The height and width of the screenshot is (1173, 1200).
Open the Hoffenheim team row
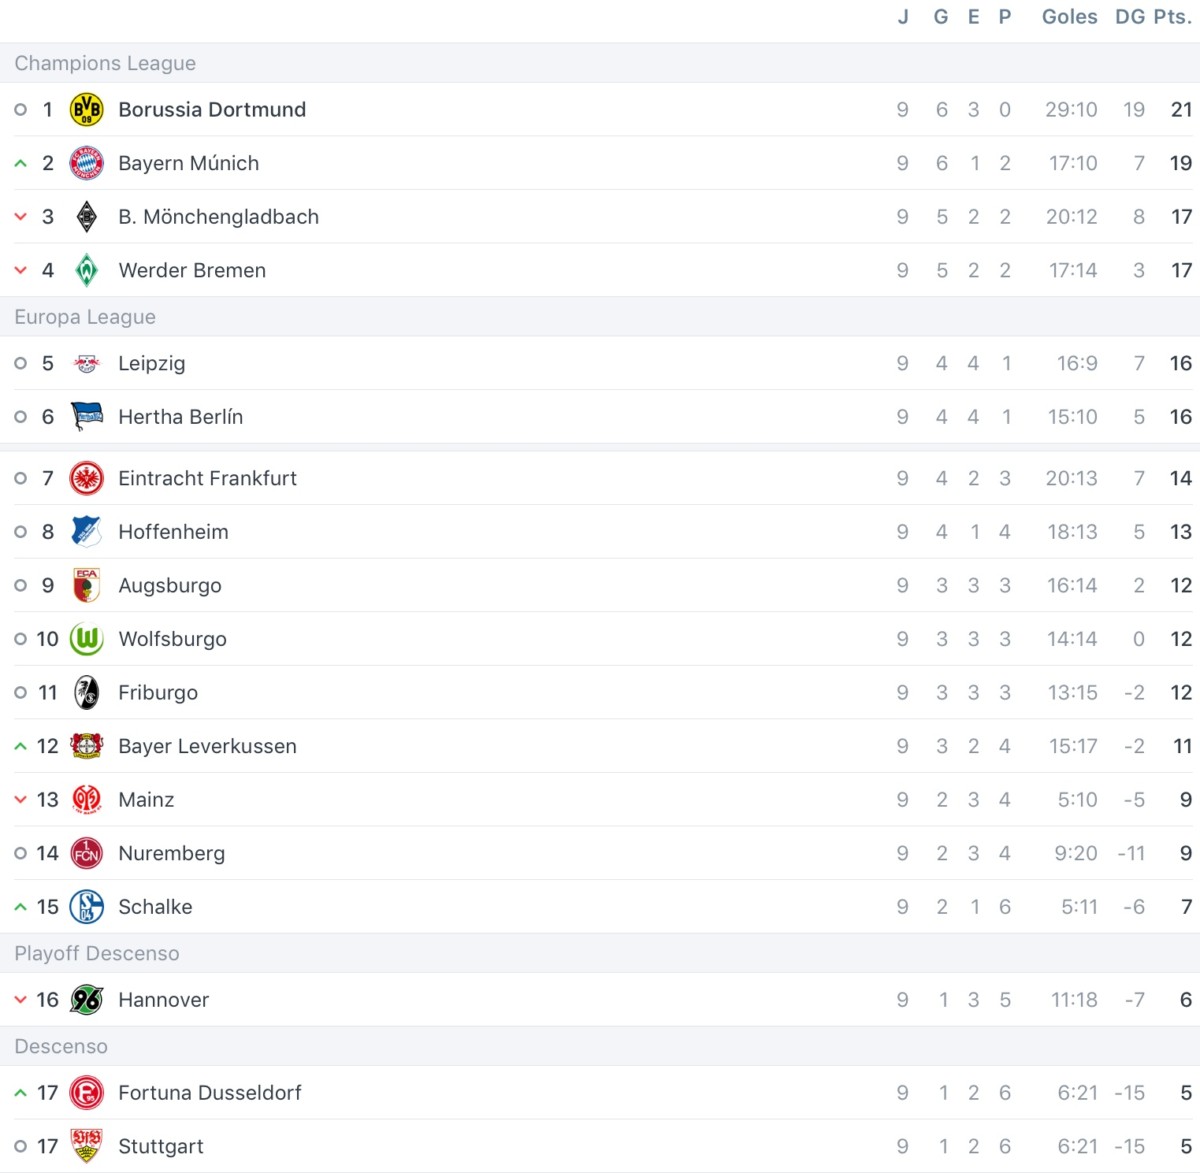coord(600,532)
